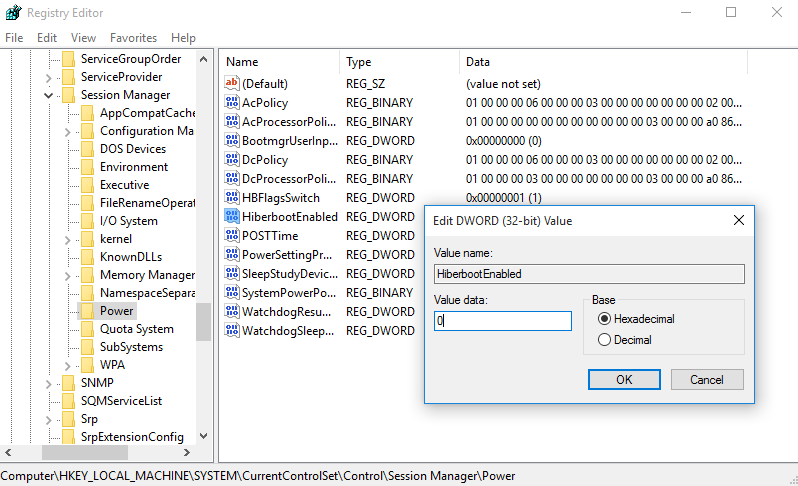Screen dimensions: 798x486
Task: Expand the Configuration Manager node
Action: pyautogui.click(x=68, y=132)
